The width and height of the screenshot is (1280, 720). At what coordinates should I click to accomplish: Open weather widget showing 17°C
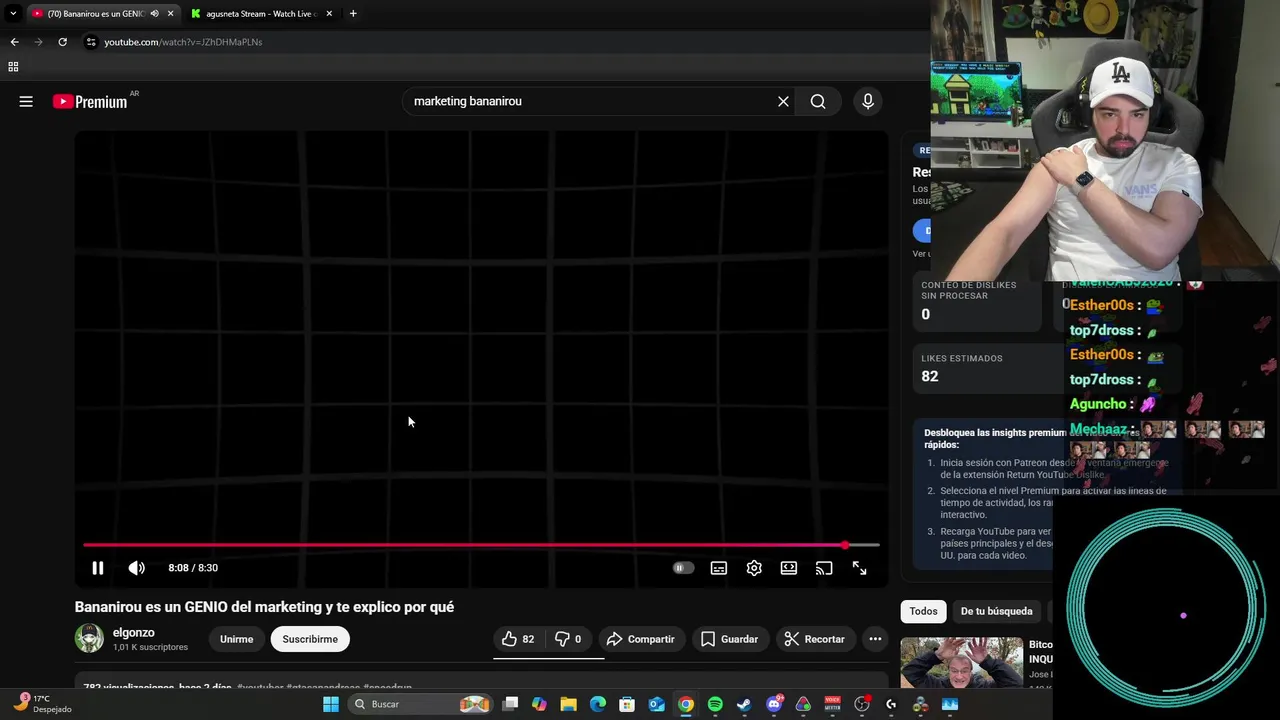pos(42,704)
